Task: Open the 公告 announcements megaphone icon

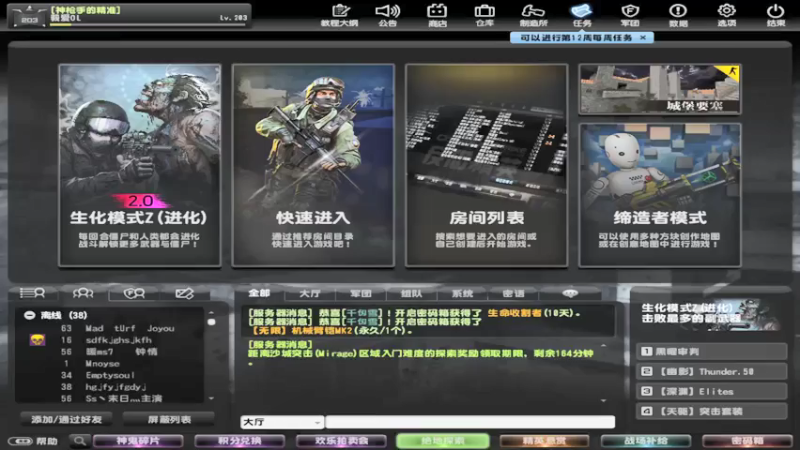Action: click(x=388, y=15)
